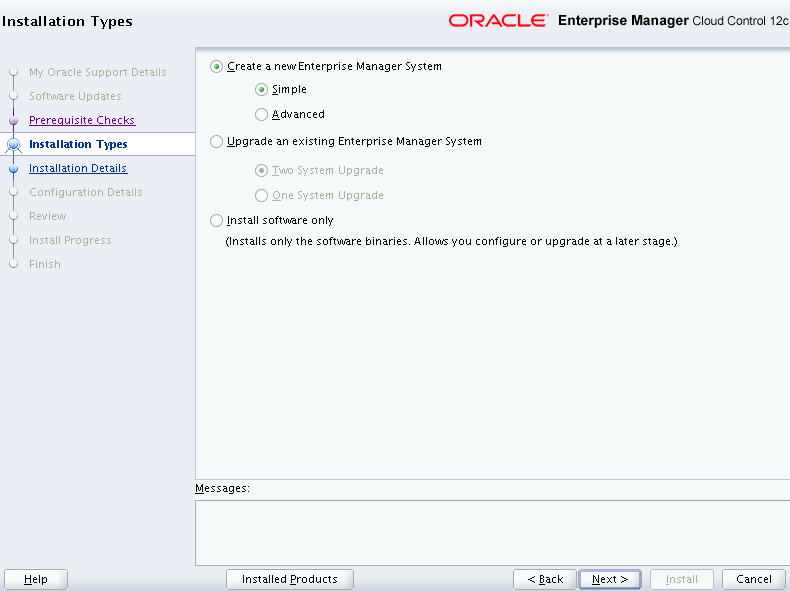This screenshot has width=790, height=592.
Task: Click the Installation Types step marker icon
Action: pyautogui.click(x=14, y=145)
